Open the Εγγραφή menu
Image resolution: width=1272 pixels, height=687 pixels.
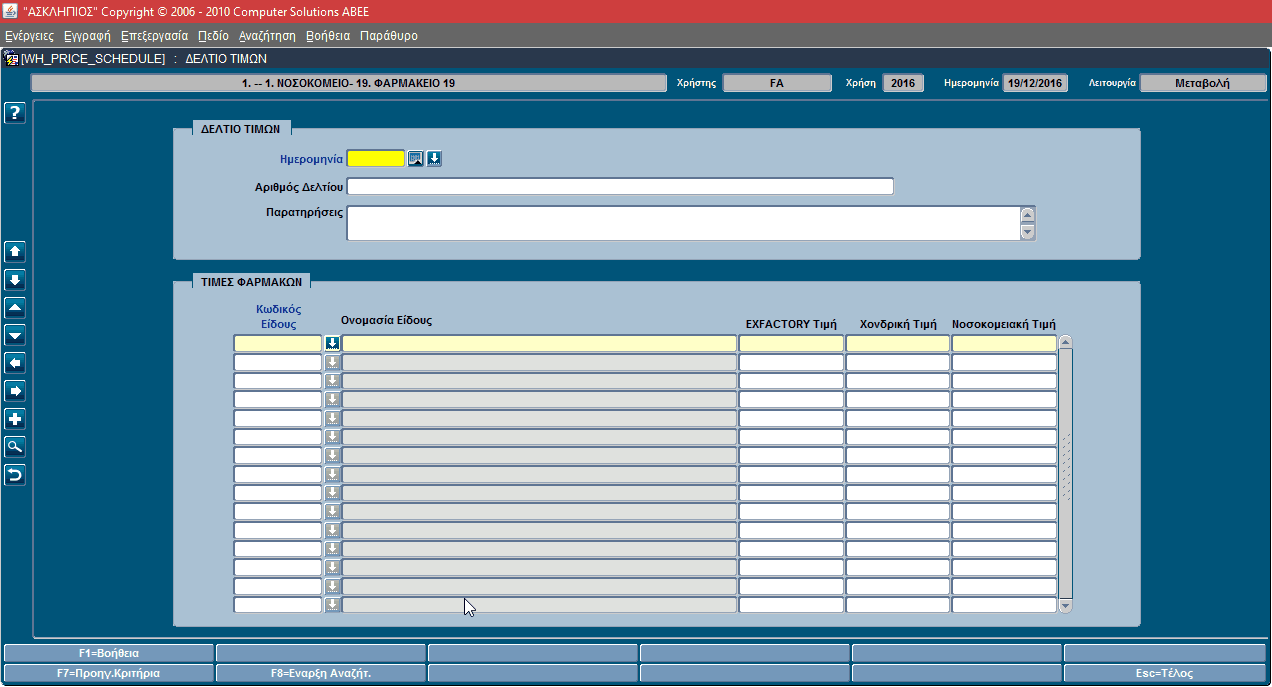[87, 35]
